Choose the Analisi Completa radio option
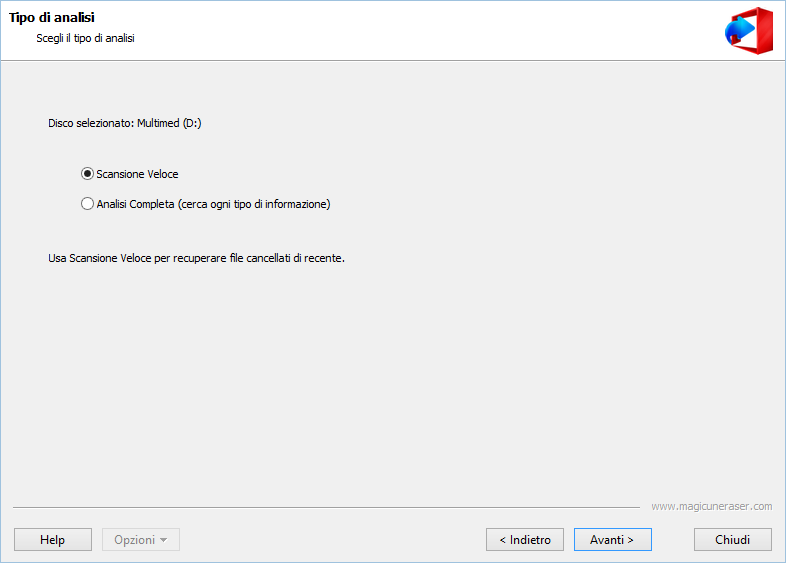This screenshot has height=563, width=786. (x=87, y=204)
